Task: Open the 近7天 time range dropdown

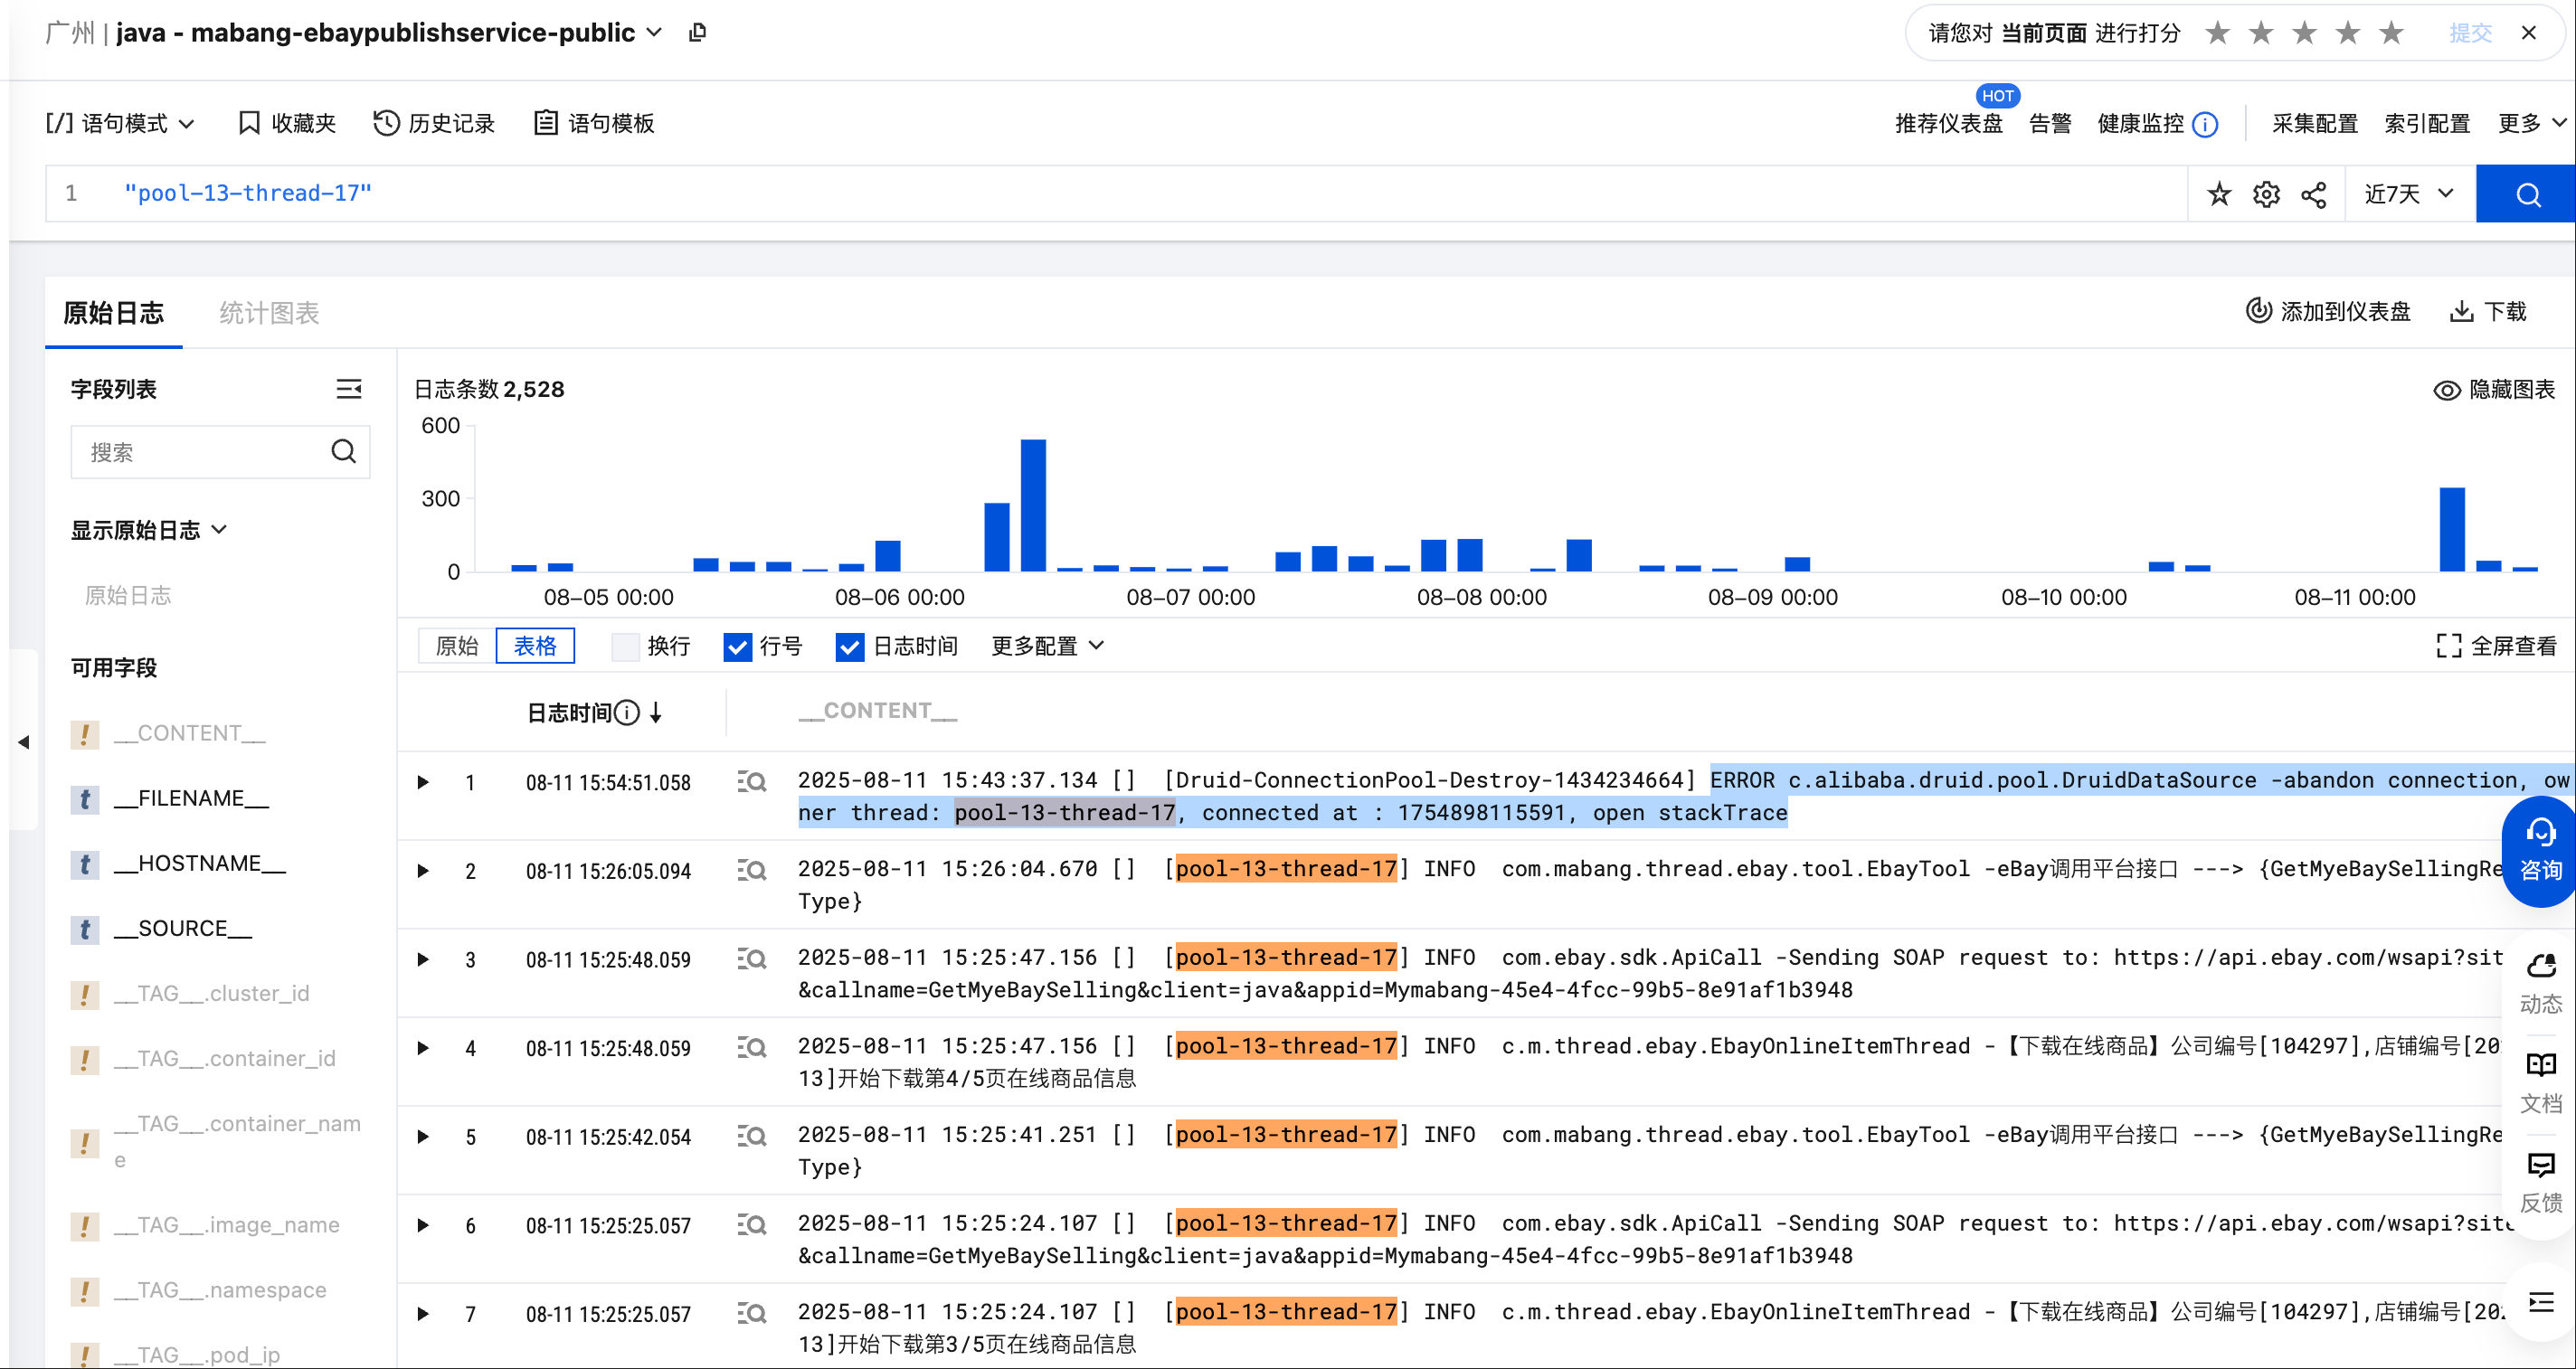Action: [2408, 194]
